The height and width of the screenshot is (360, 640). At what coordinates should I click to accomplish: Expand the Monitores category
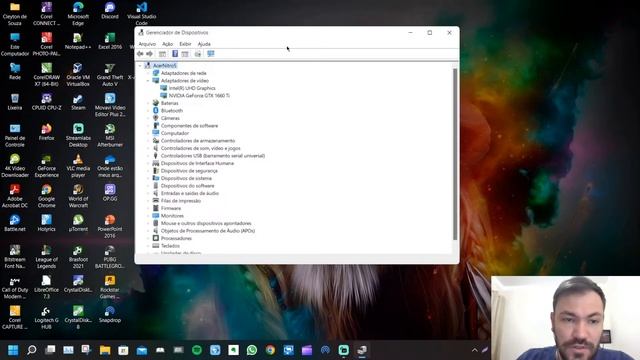(x=148, y=216)
